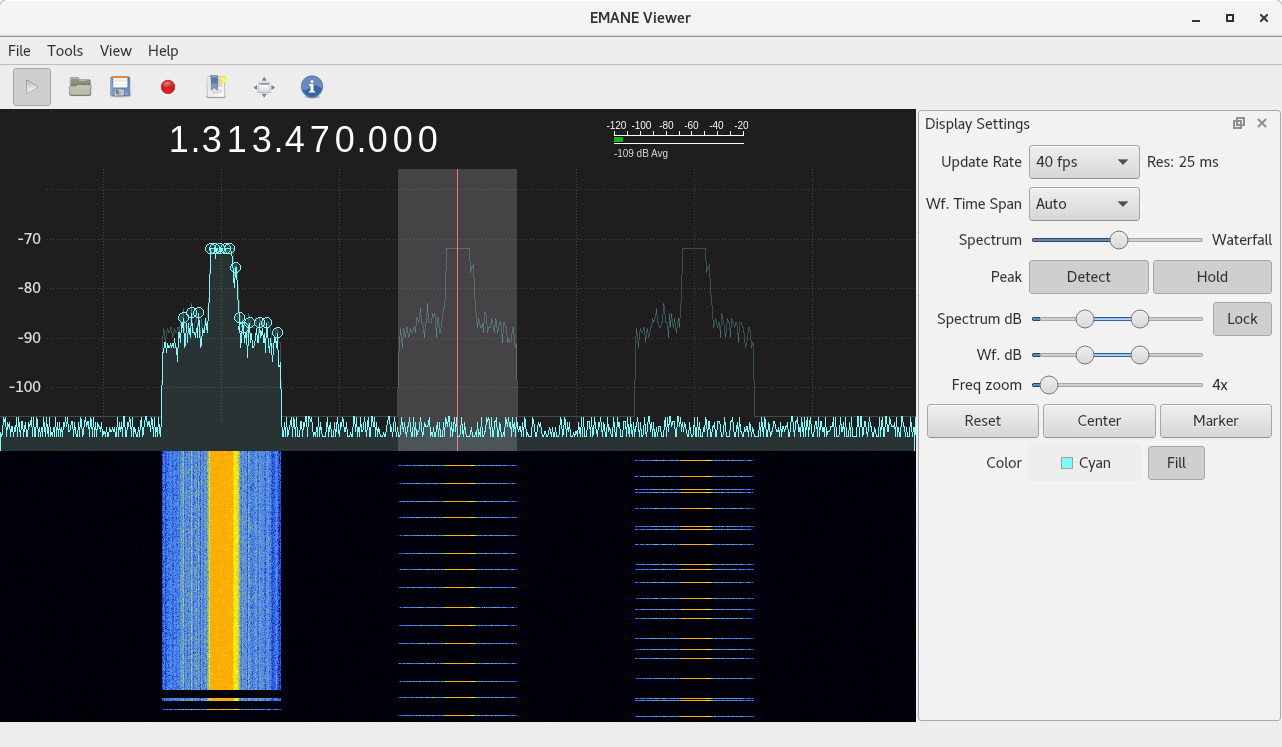Click the -100 dB axis label

25,387
